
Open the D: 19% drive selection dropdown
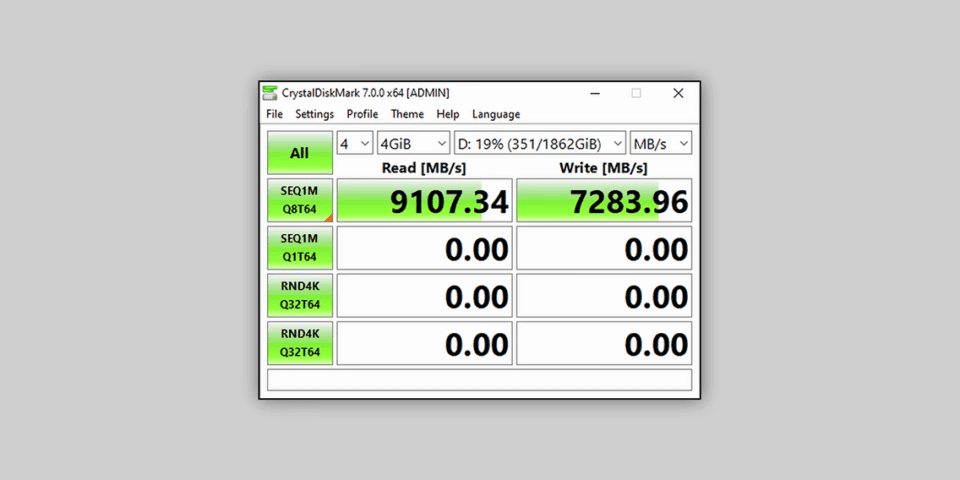[x=540, y=144]
